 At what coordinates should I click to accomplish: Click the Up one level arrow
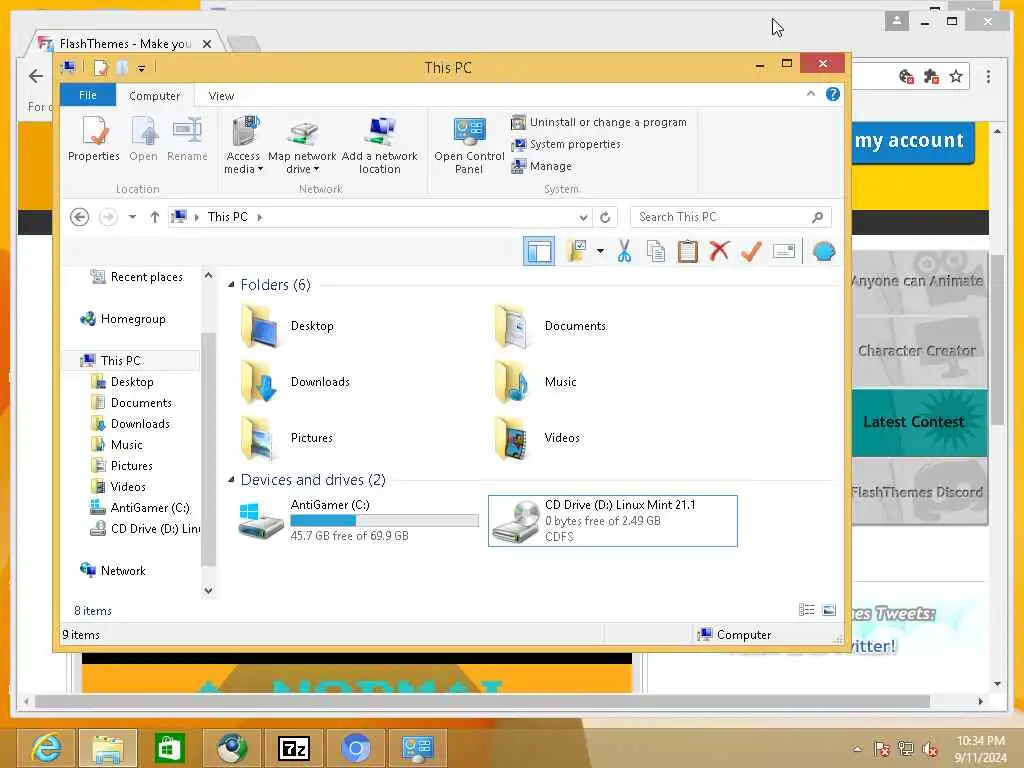(155, 217)
